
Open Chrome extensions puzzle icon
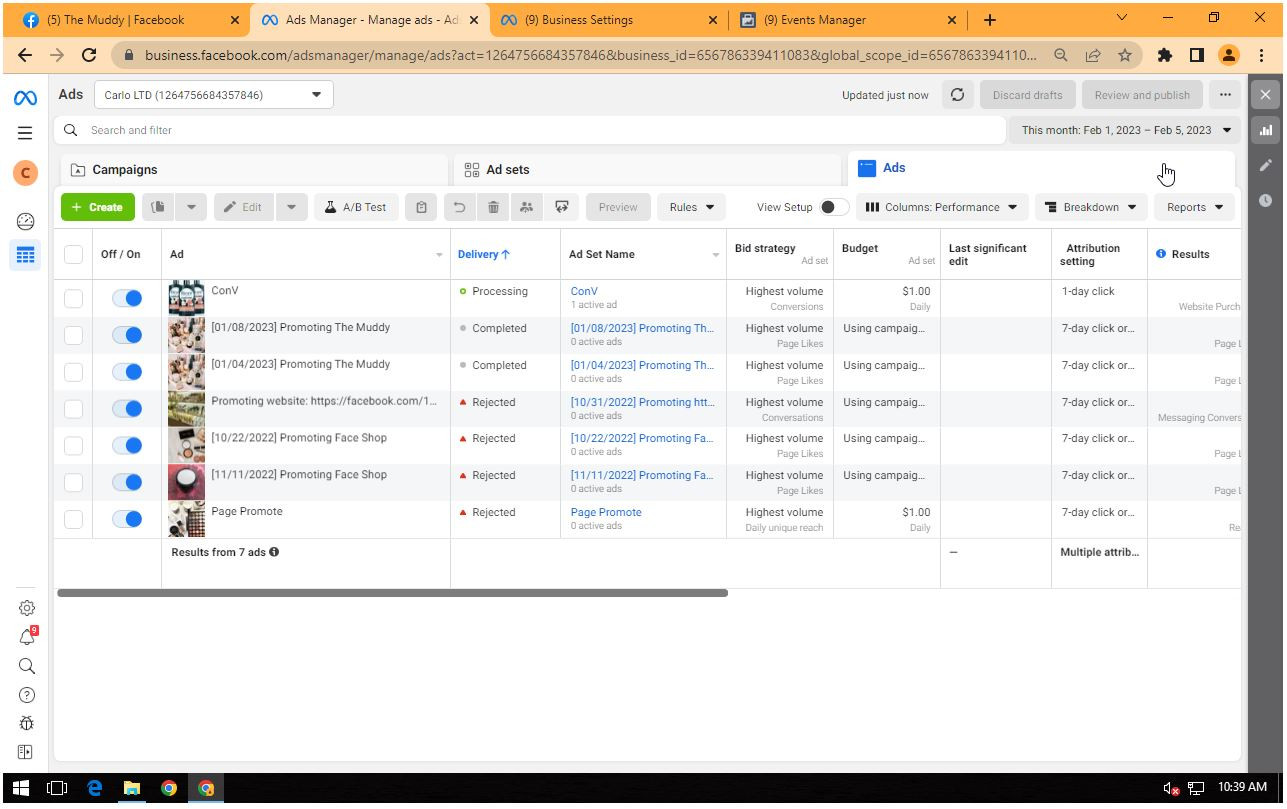(1164, 56)
